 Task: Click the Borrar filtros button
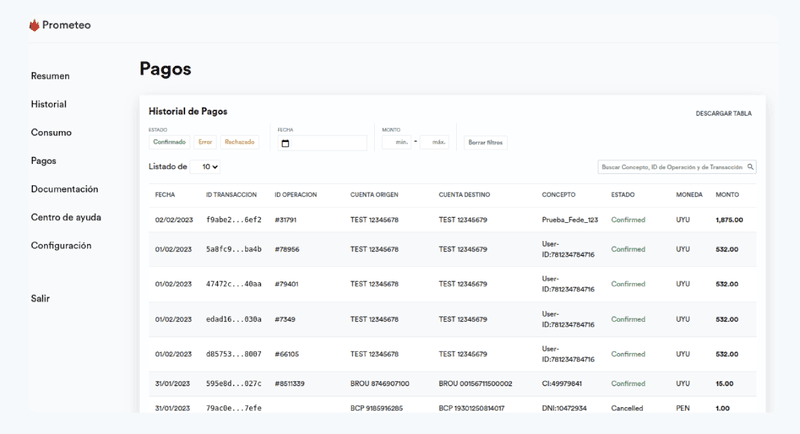click(485, 142)
